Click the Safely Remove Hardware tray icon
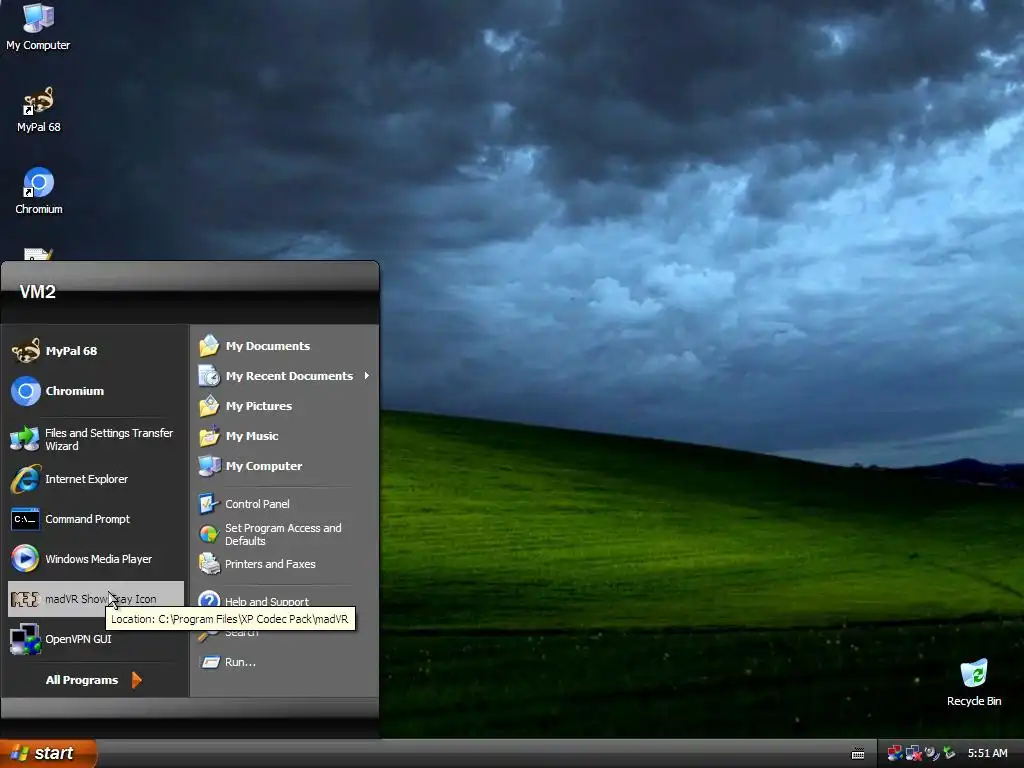Viewport: 1024px width, 768px height. tap(949, 753)
